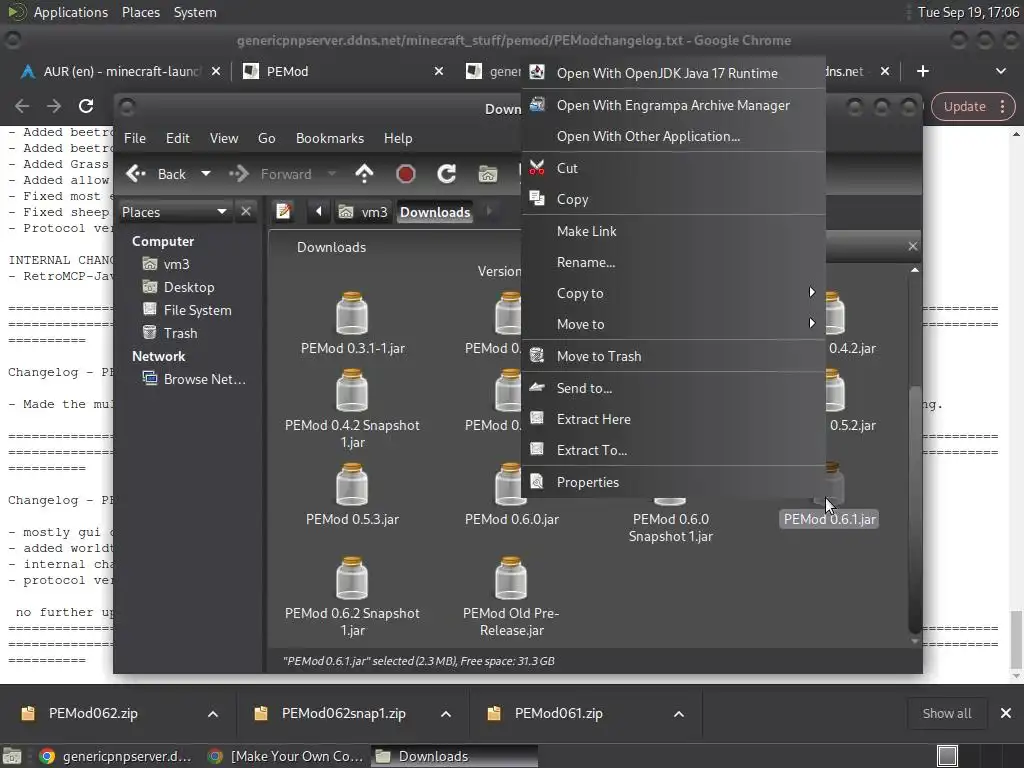1024x768 pixels.
Task: Open the Edit menu
Action: 178,138
